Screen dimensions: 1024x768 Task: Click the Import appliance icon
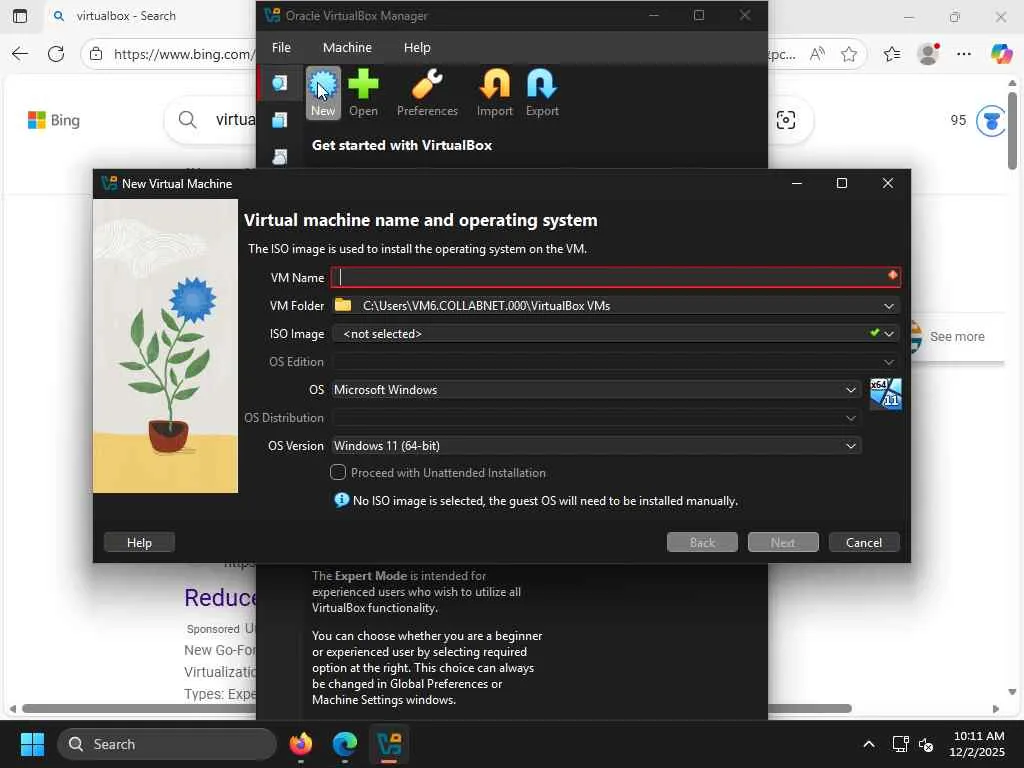[494, 93]
